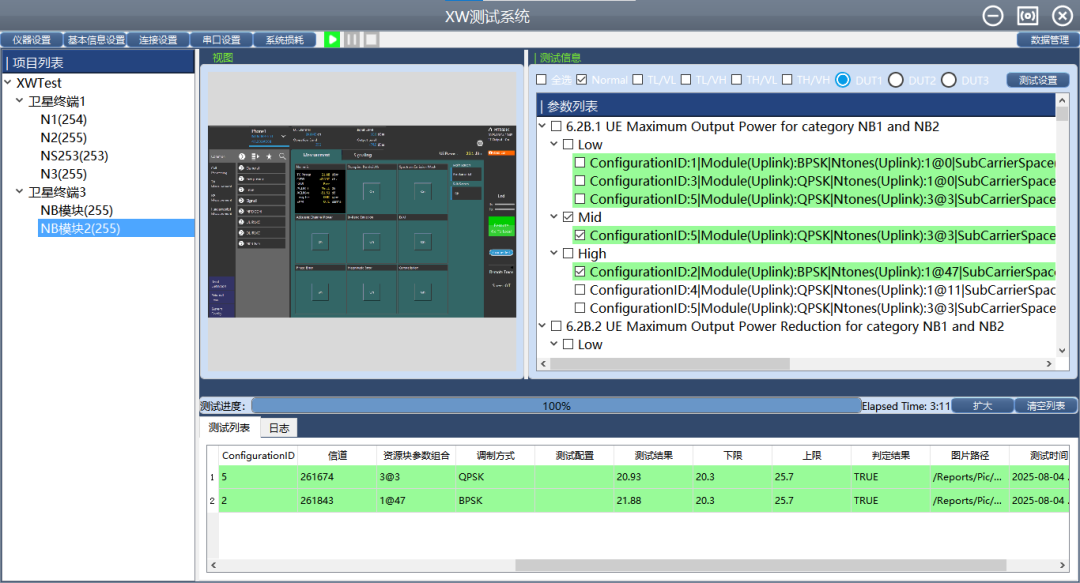Open the 仪器设置 menu
The height and width of the screenshot is (583, 1080).
tap(31, 40)
